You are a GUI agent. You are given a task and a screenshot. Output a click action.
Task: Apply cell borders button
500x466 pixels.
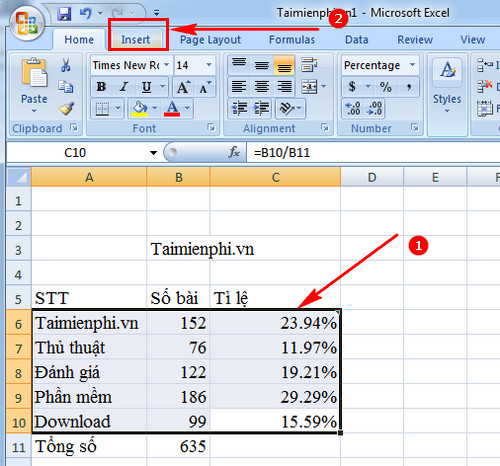[x=102, y=109]
